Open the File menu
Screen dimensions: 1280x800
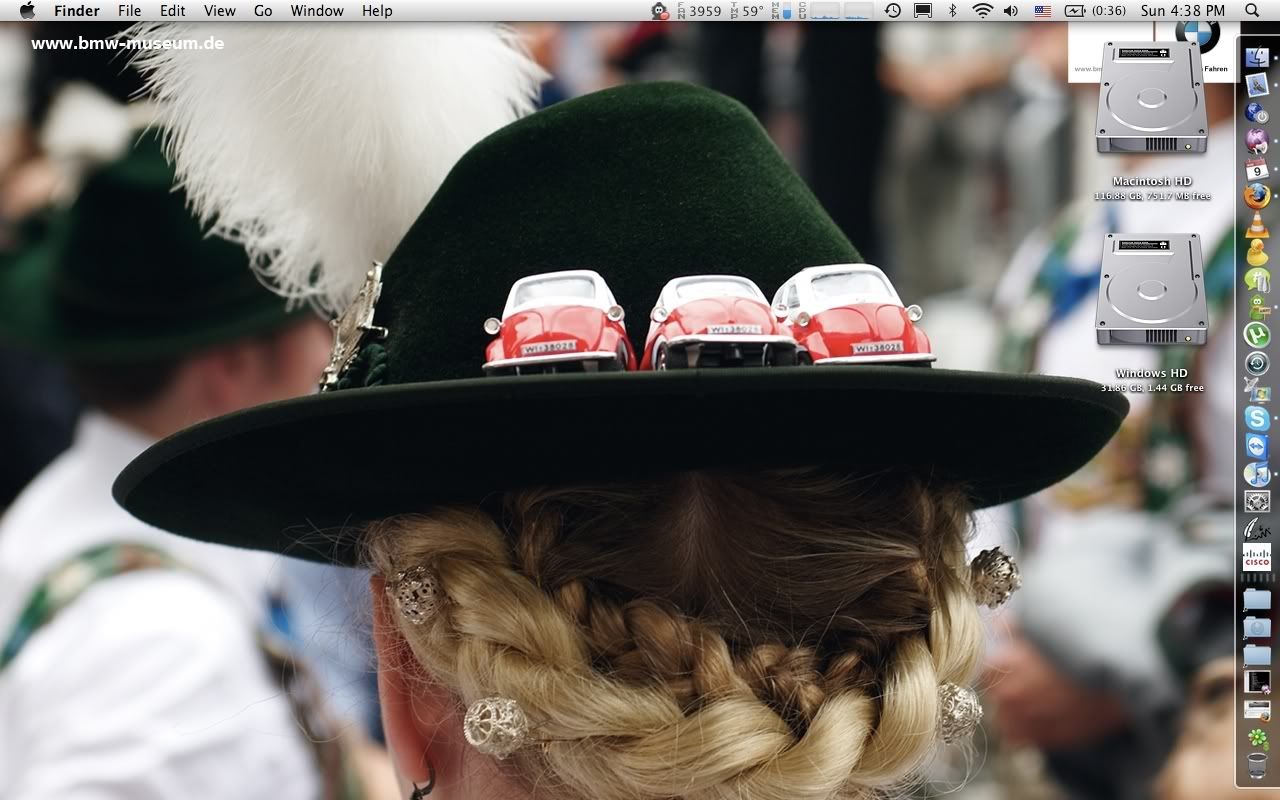tap(129, 11)
